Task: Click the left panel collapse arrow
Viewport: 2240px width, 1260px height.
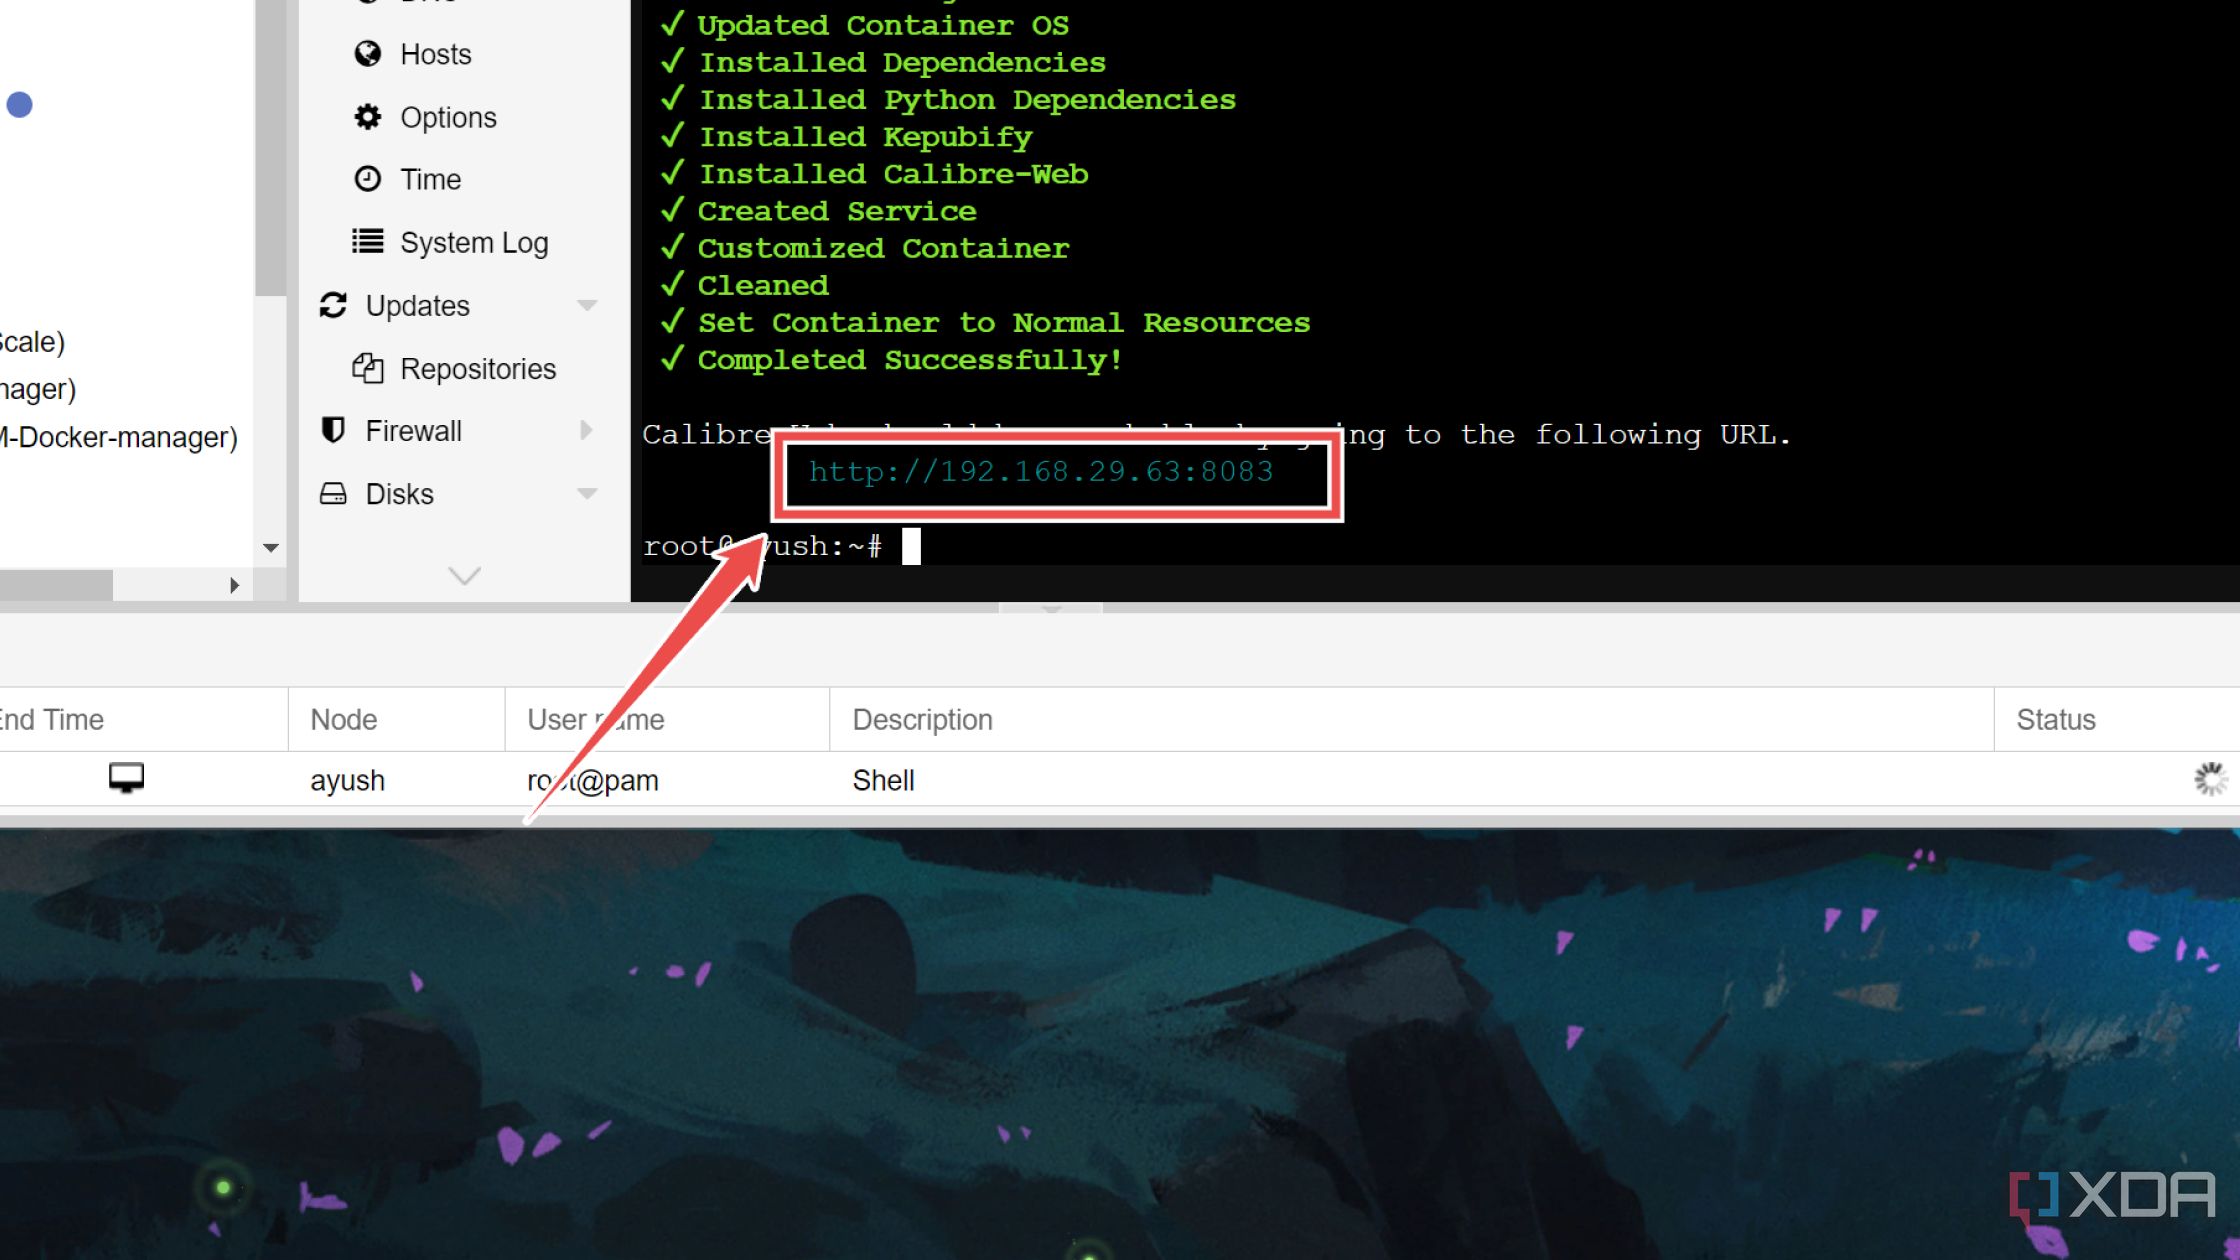Action: [x=235, y=585]
